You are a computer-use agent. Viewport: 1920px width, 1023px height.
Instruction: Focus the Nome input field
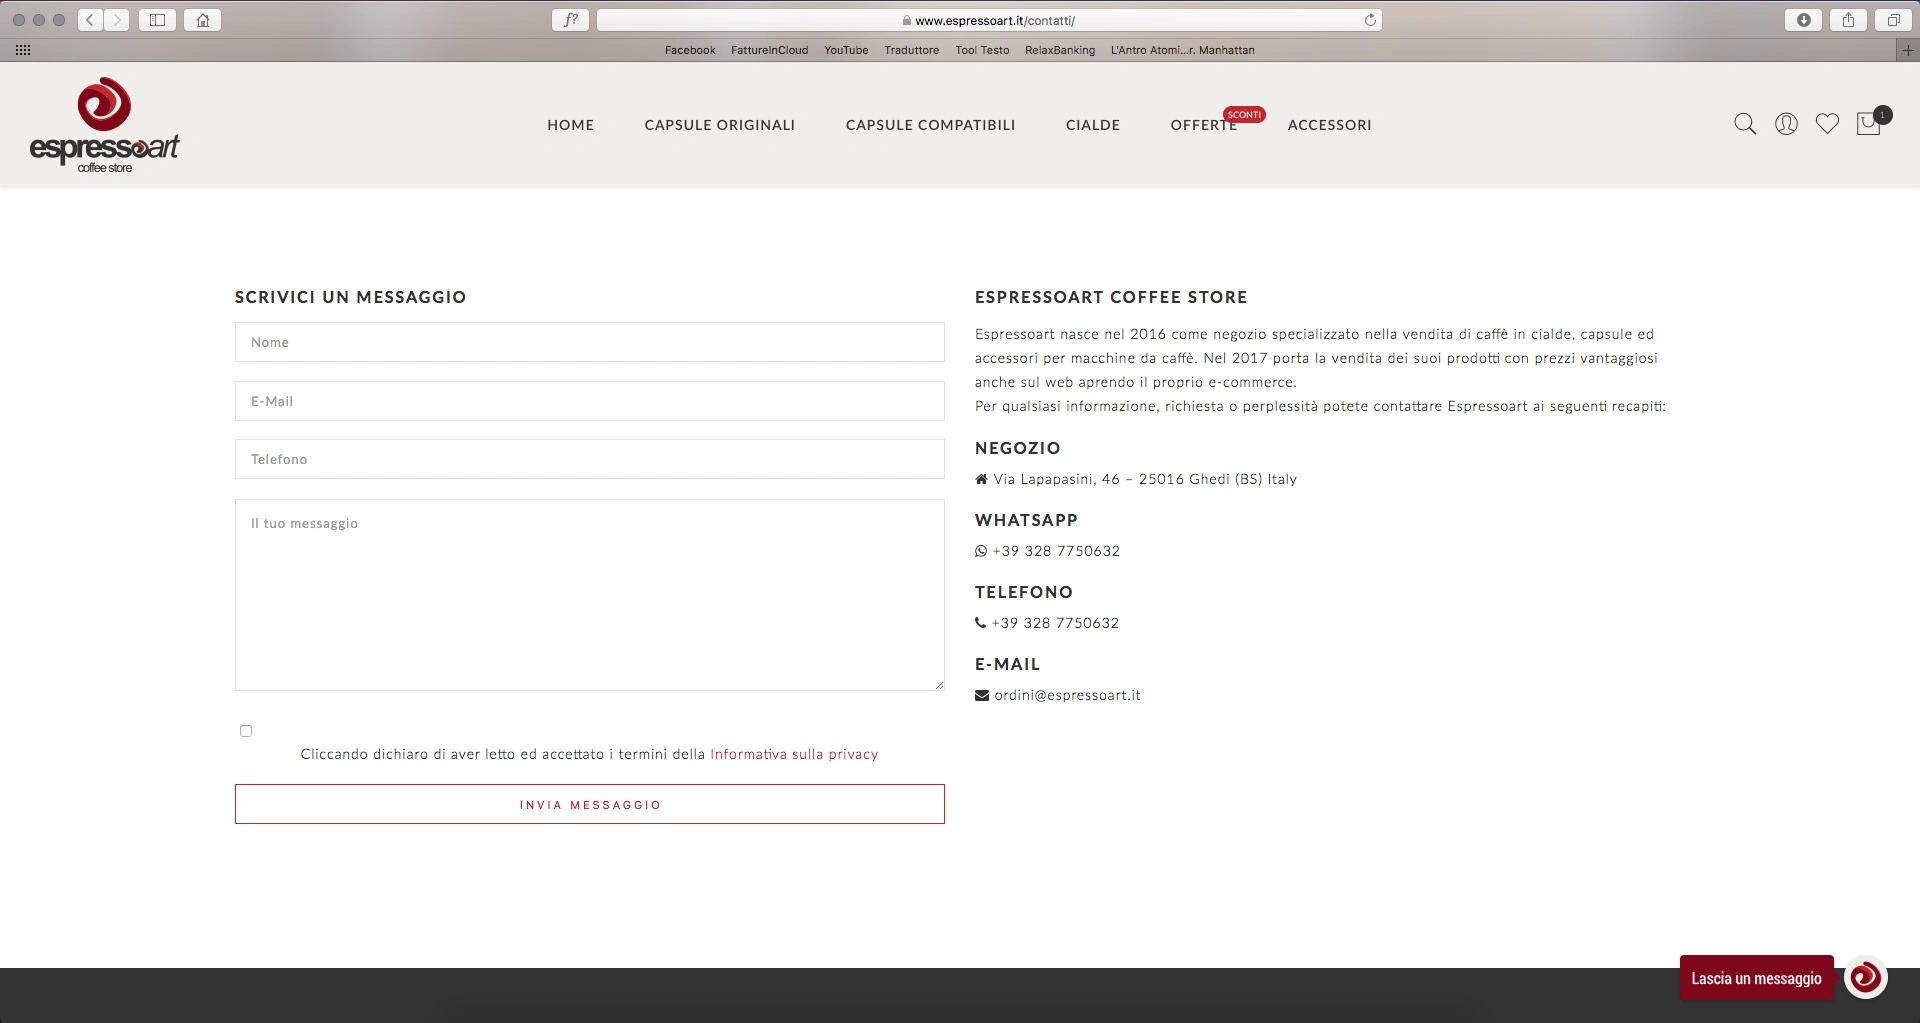point(590,342)
